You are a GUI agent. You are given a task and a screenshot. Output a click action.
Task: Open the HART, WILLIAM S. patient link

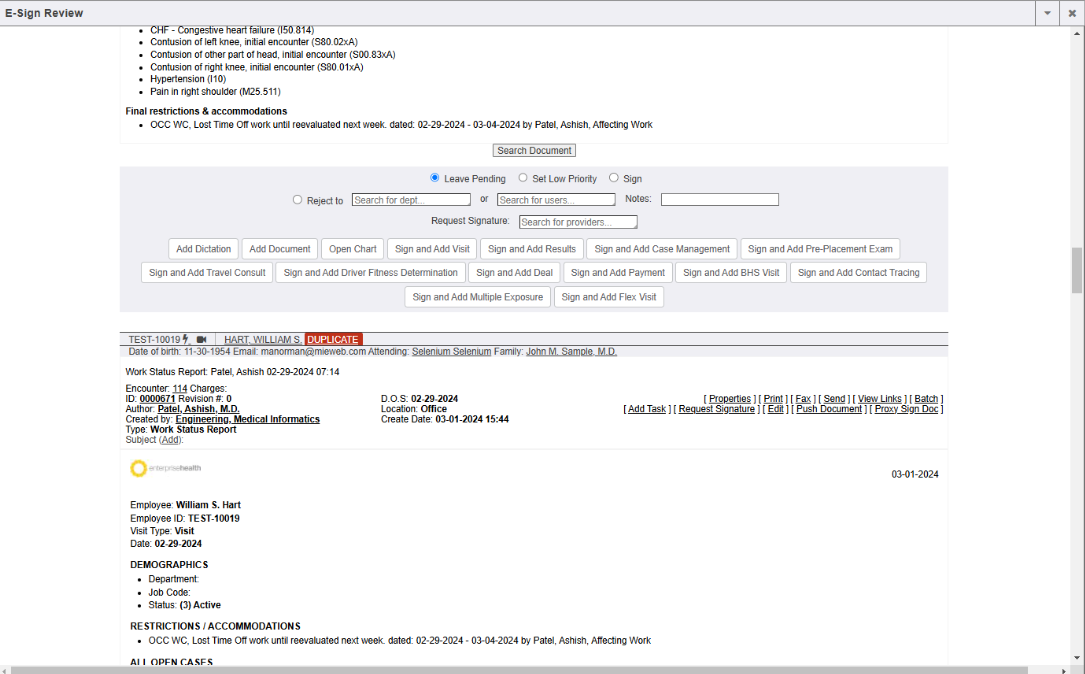(x=263, y=340)
